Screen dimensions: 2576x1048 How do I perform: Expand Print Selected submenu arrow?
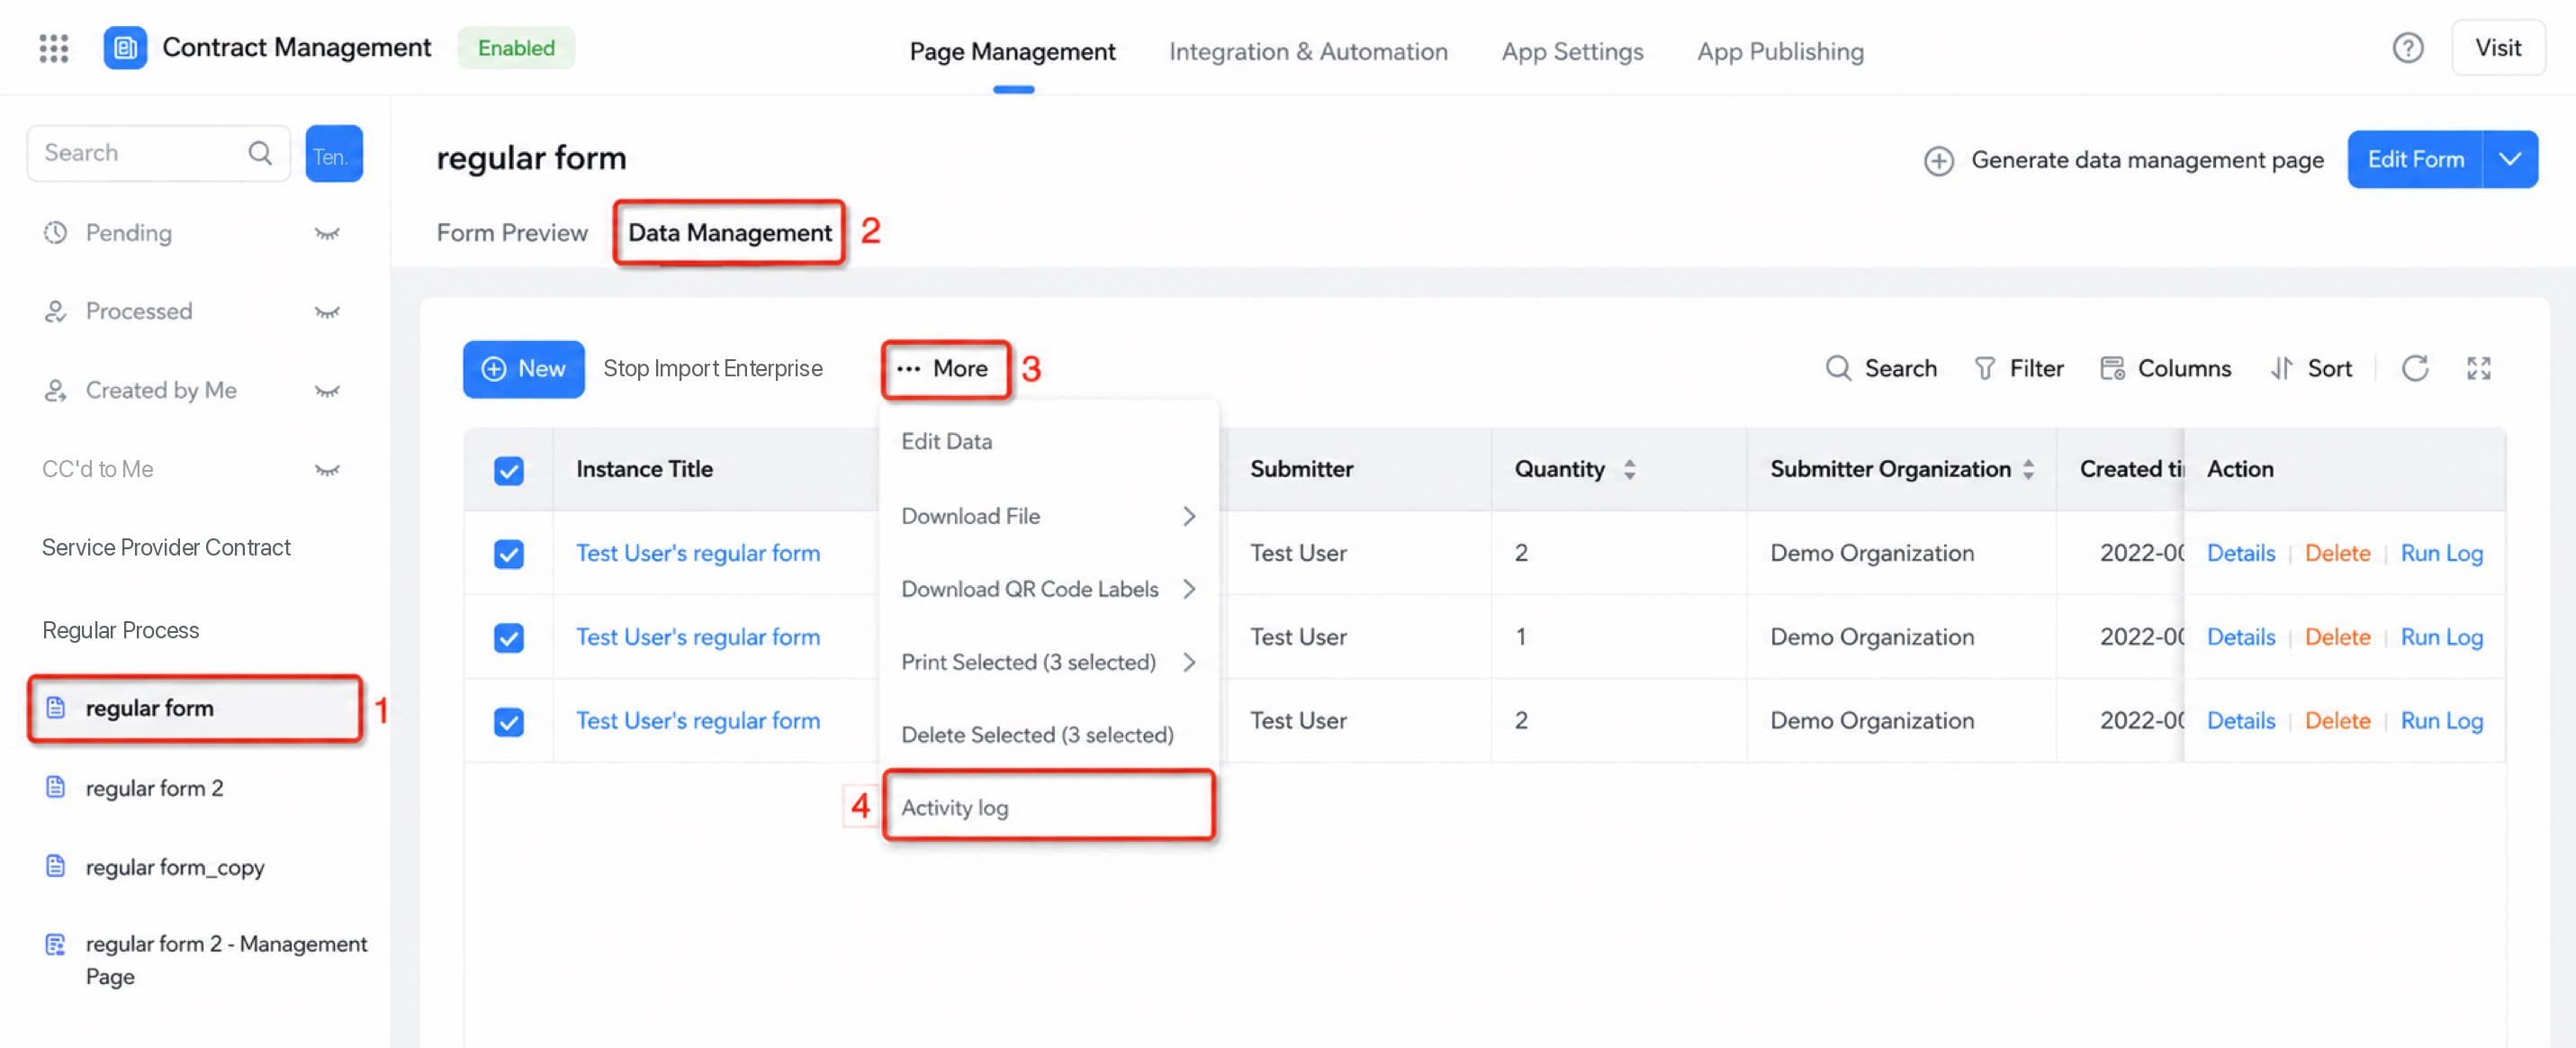(1188, 662)
